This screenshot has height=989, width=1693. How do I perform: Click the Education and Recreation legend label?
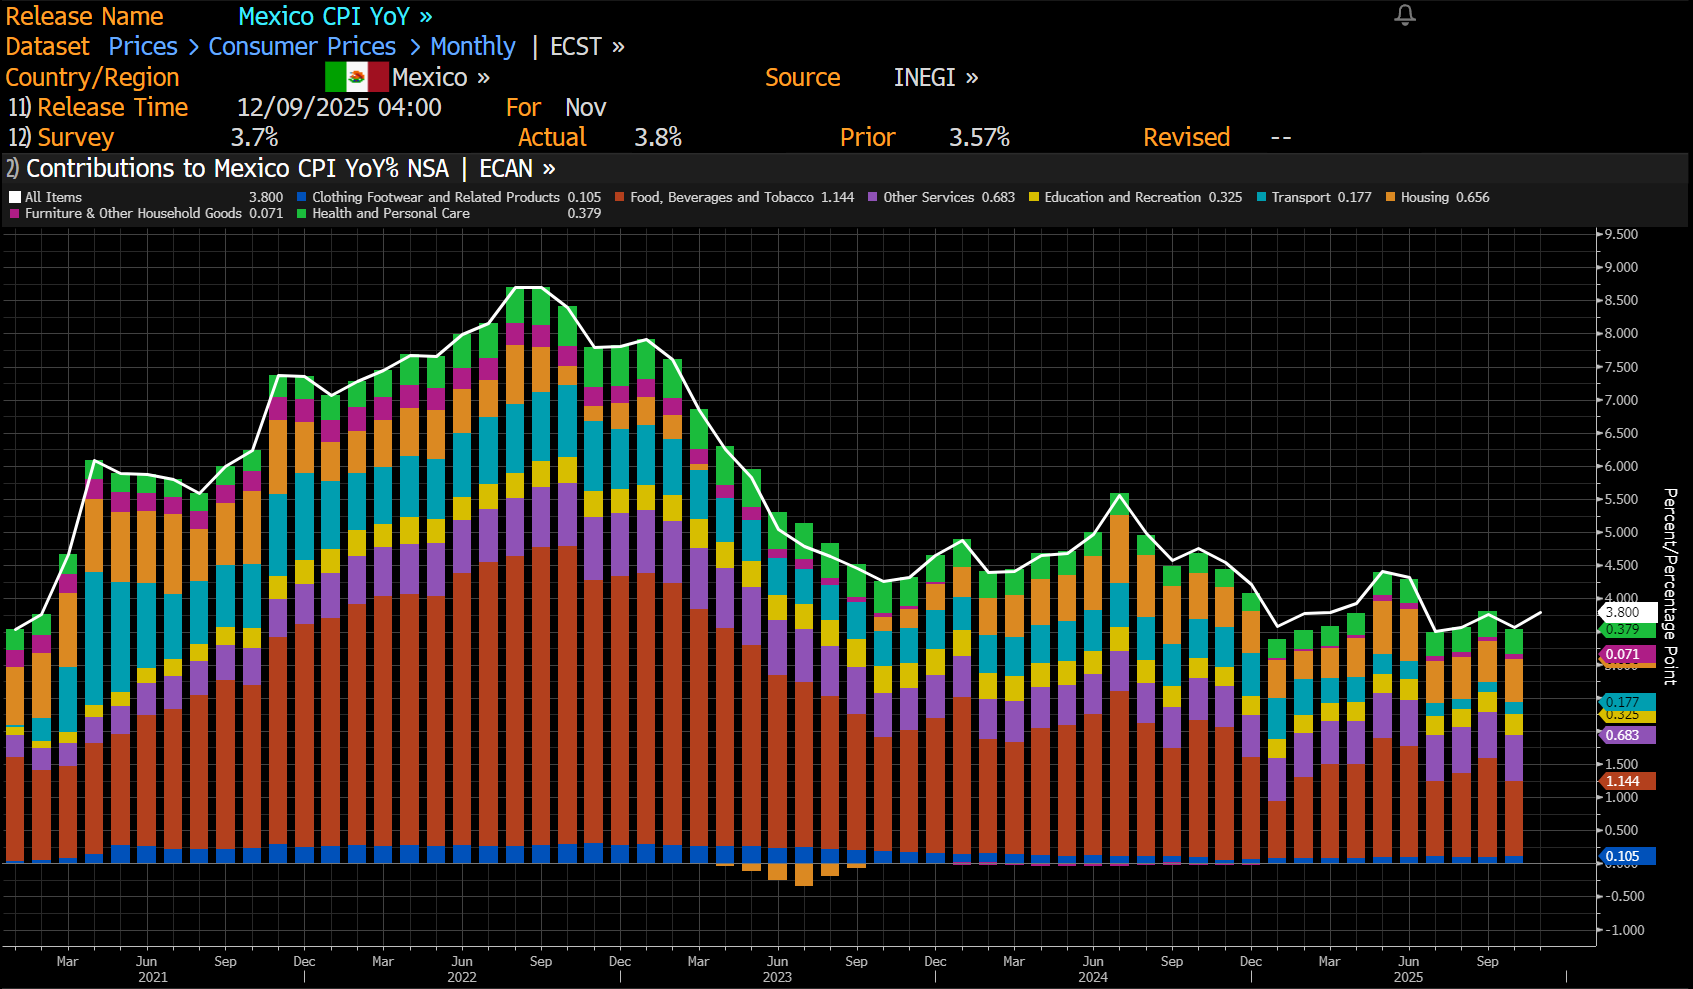point(1122,197)
